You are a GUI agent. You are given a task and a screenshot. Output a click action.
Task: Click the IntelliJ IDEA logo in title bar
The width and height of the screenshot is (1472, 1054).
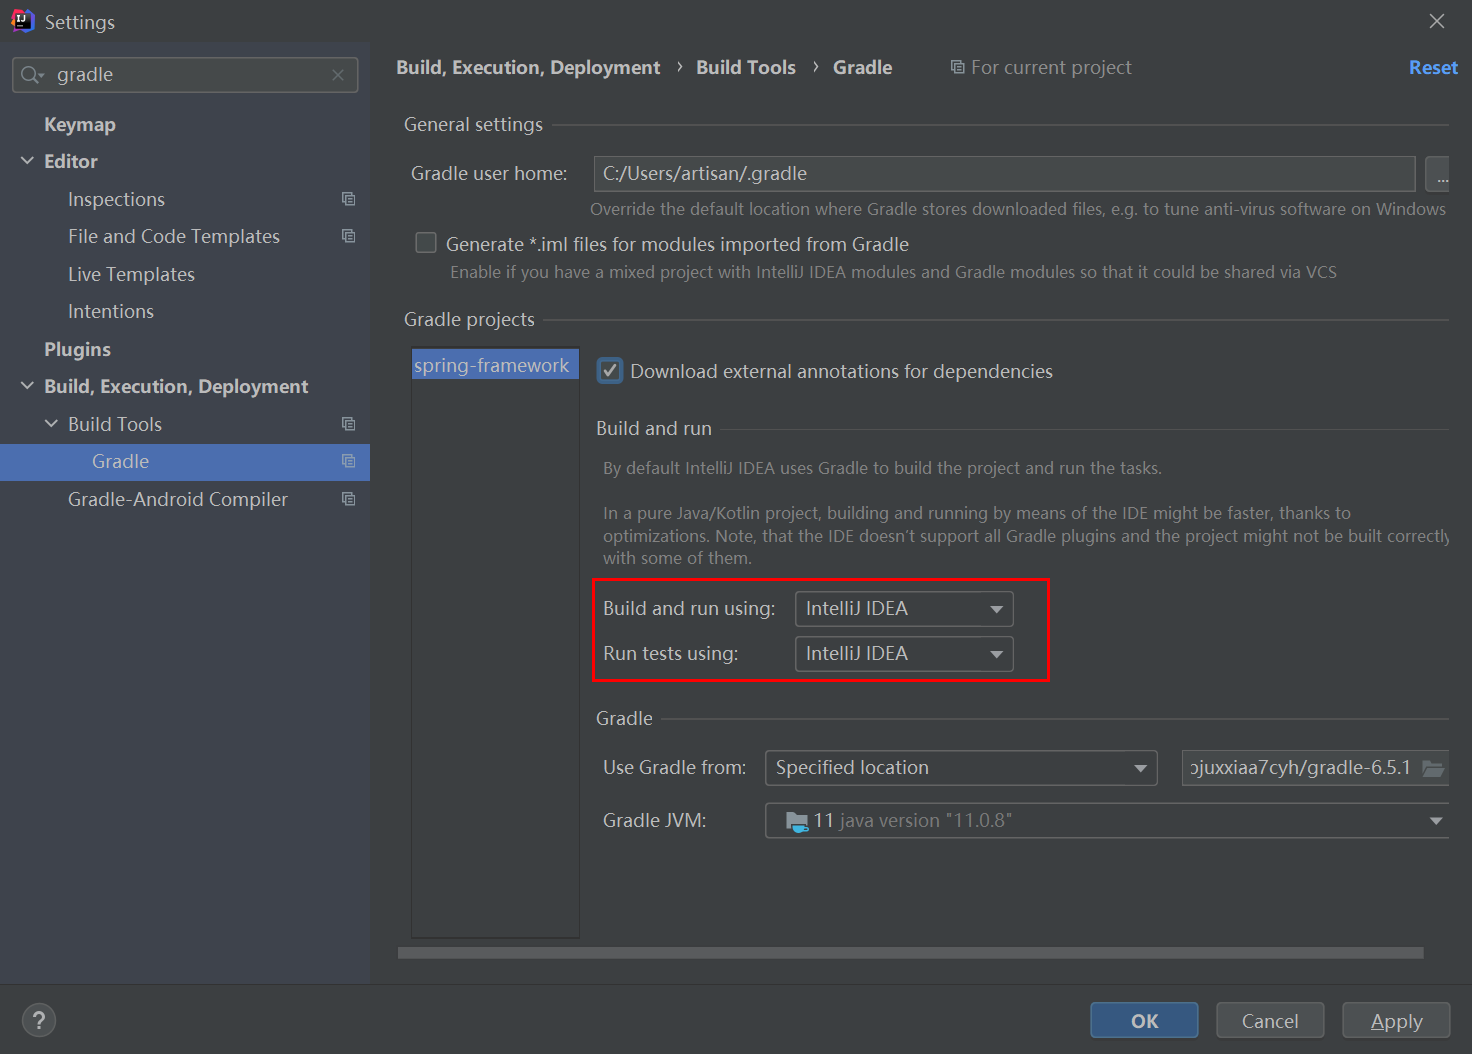pyautogui.click(x=22, y=21)
